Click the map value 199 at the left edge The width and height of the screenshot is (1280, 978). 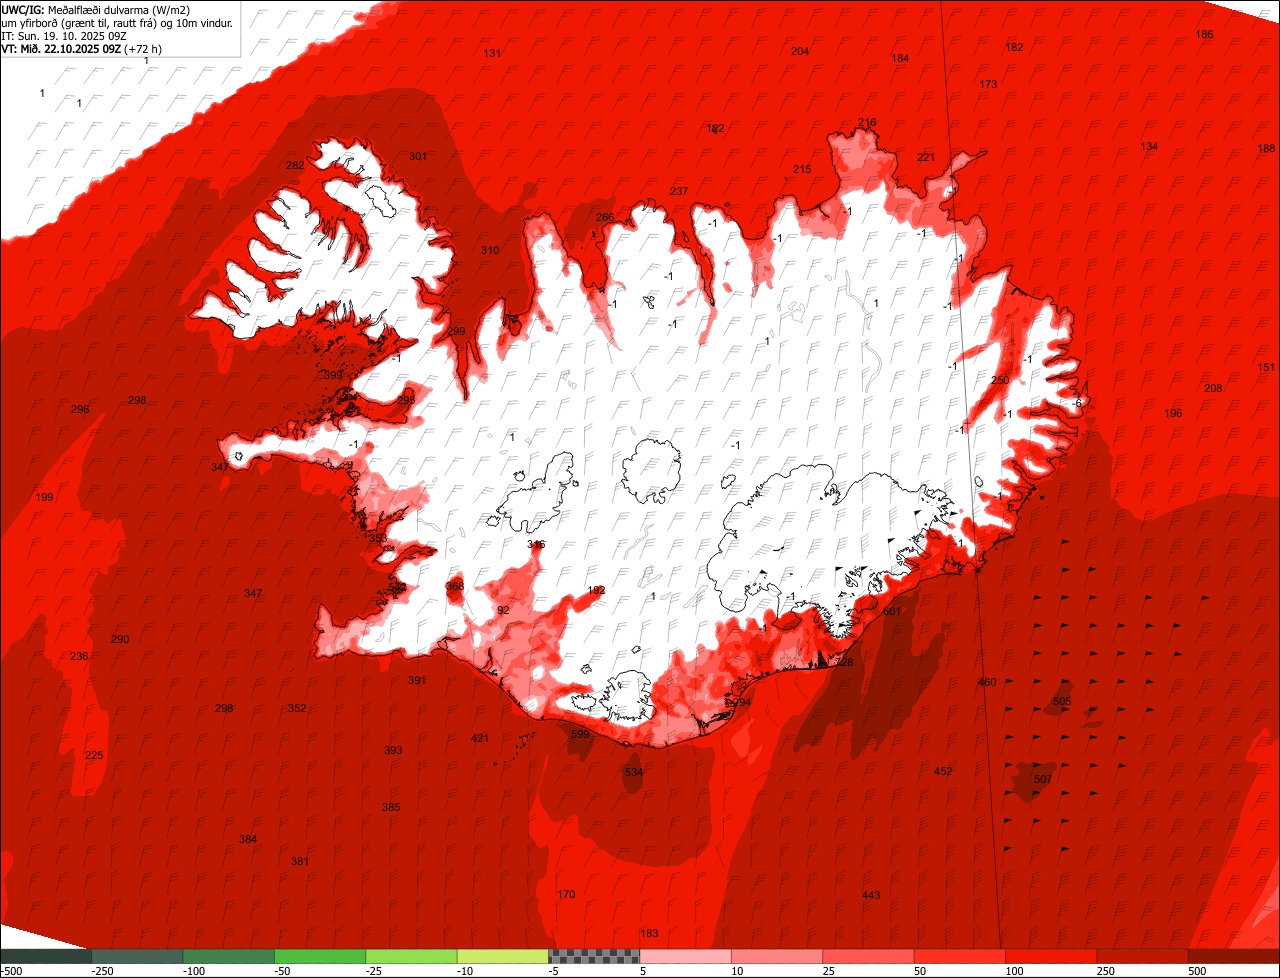pos(44,497)
